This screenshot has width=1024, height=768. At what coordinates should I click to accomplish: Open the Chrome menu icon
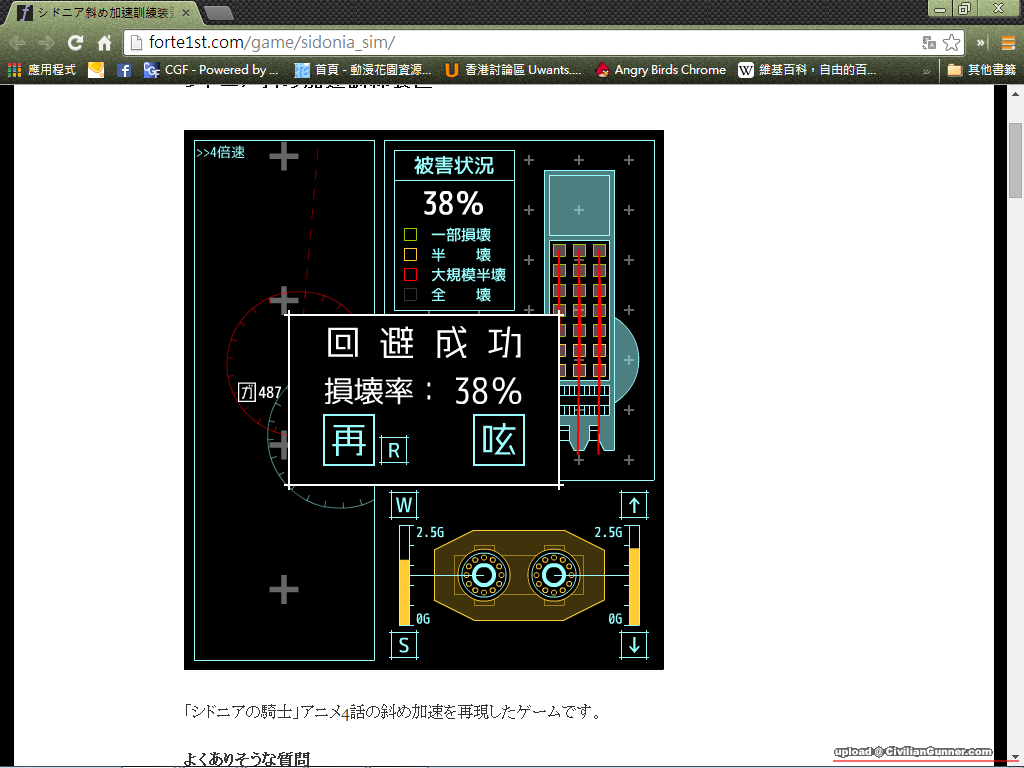[1008, 43]
